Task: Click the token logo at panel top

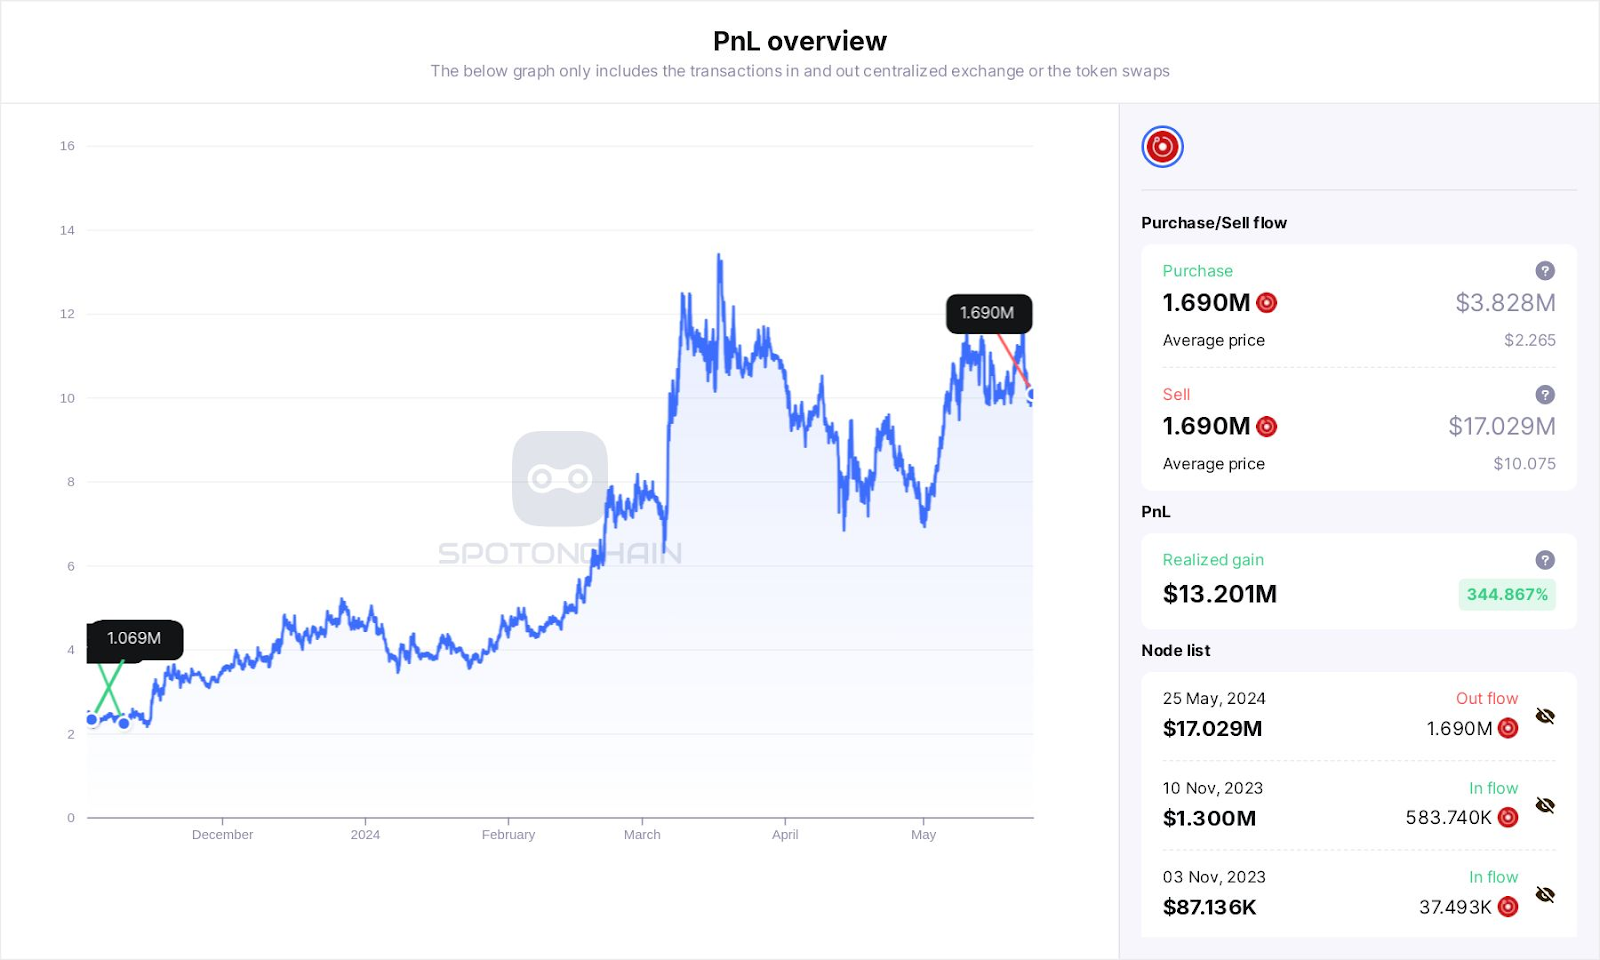Action: pyautogui.click(x=1162, y=147)
